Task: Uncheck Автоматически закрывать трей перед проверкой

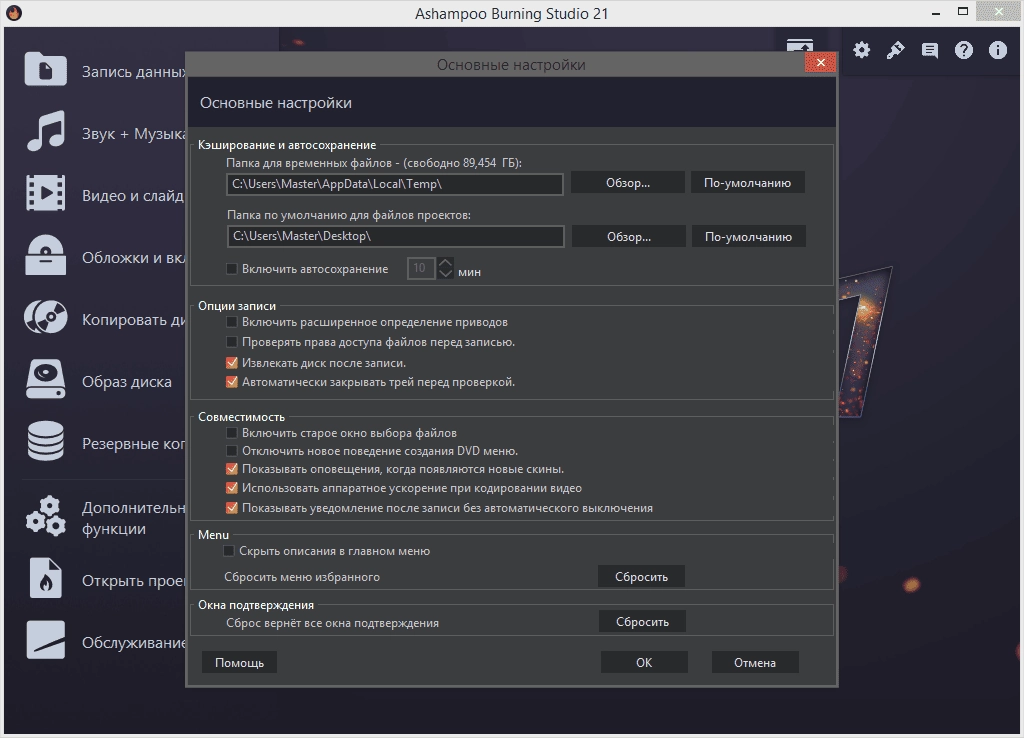Action: pyautogui.click(x=231, y=382)
